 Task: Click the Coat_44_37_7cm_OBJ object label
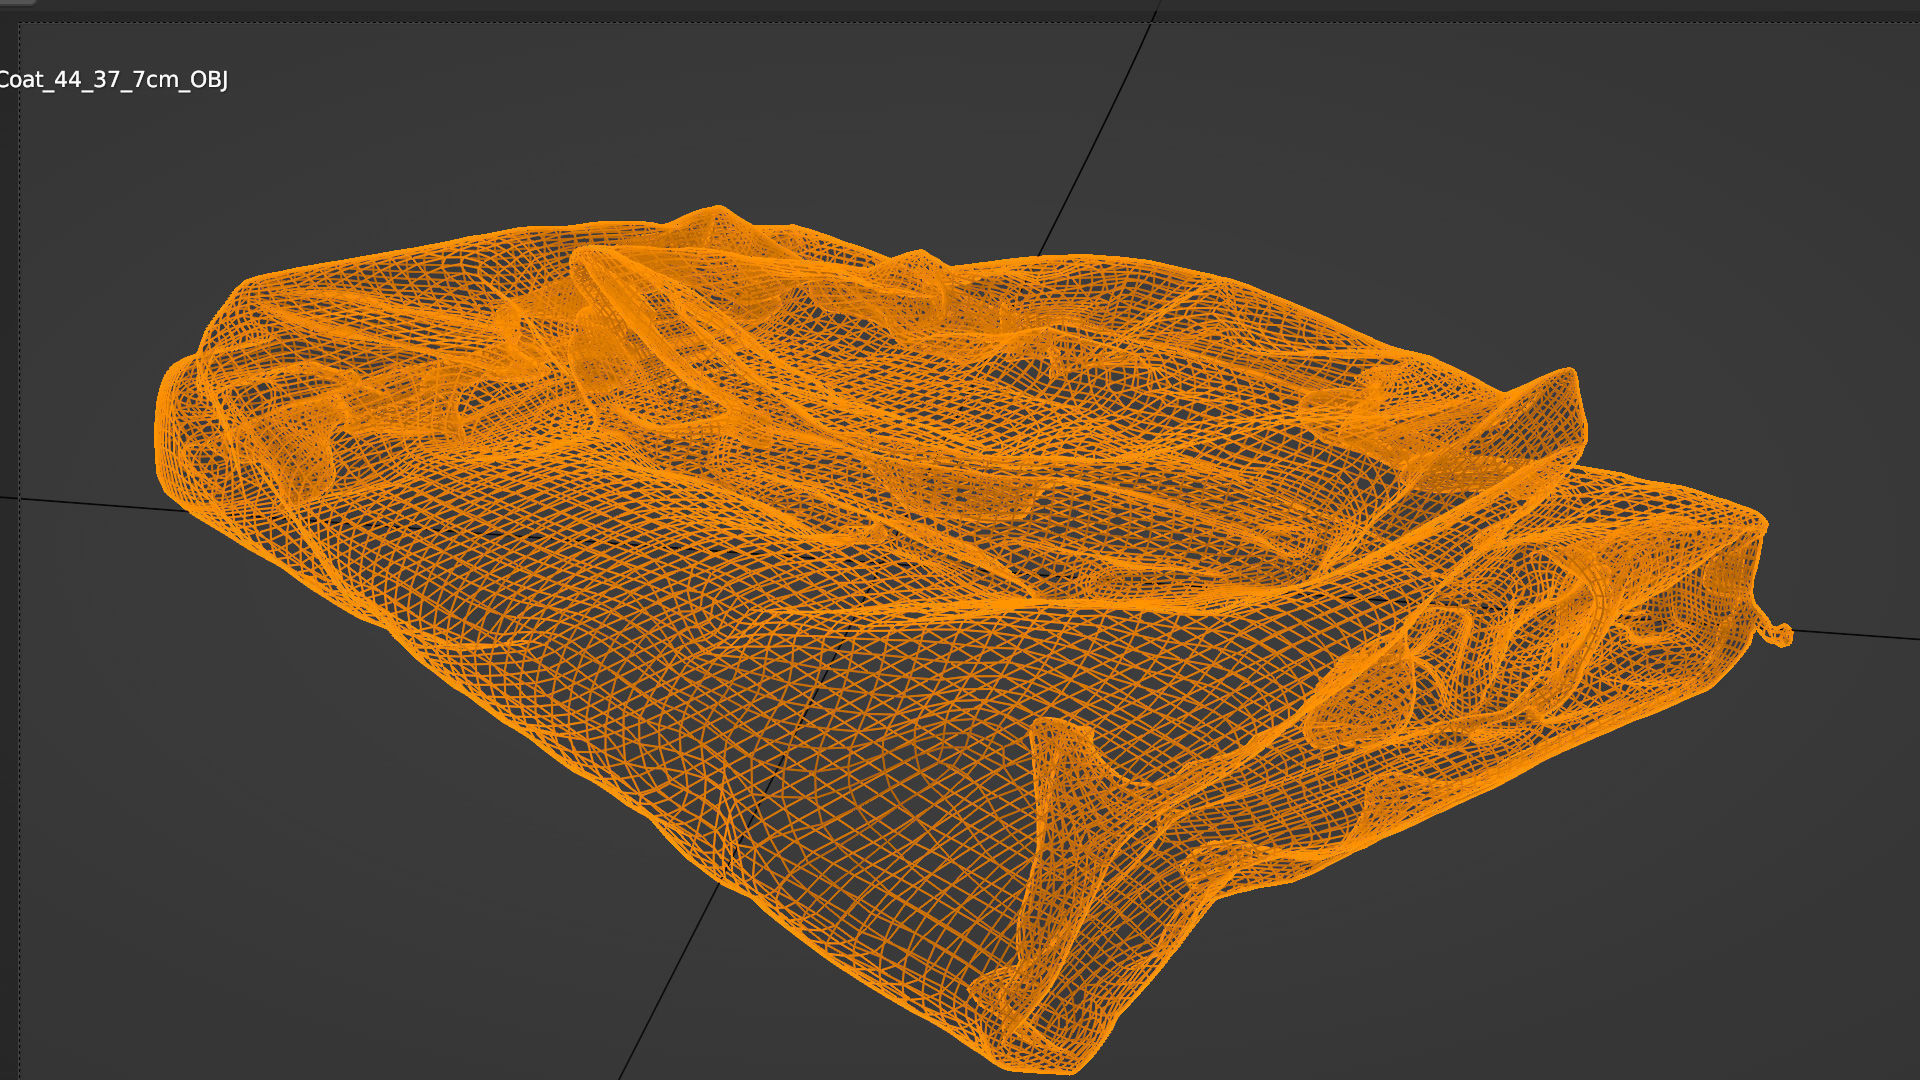click(112, 80)
